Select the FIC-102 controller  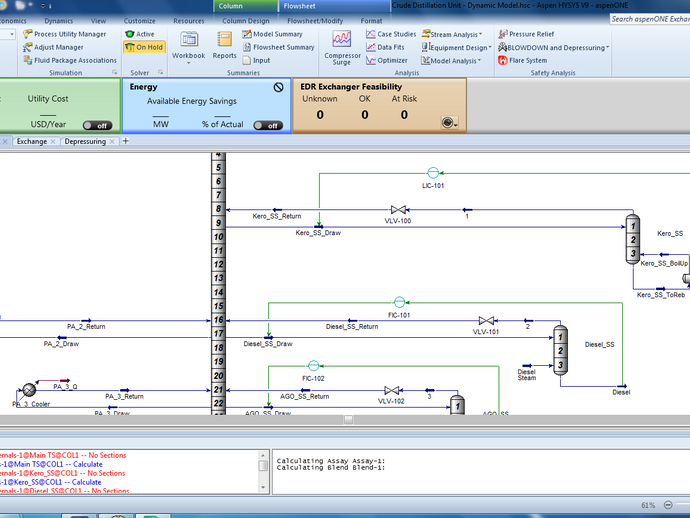313,366
